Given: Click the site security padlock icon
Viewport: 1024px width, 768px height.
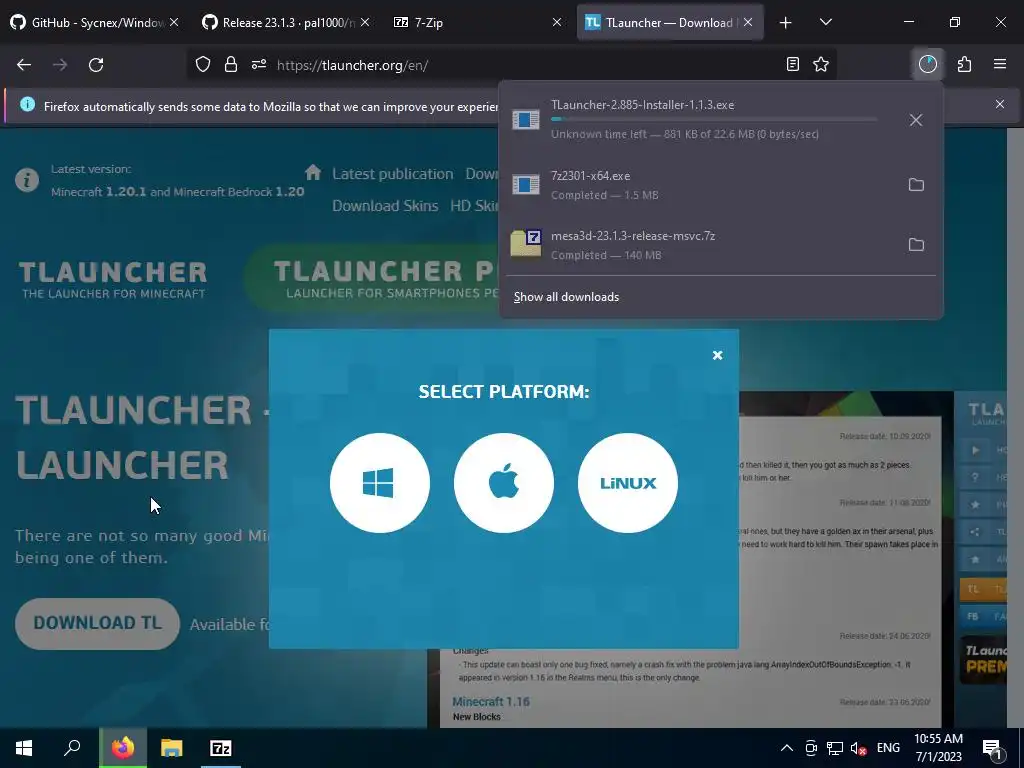Looking at the screenshot, I should tap(231, 65).
